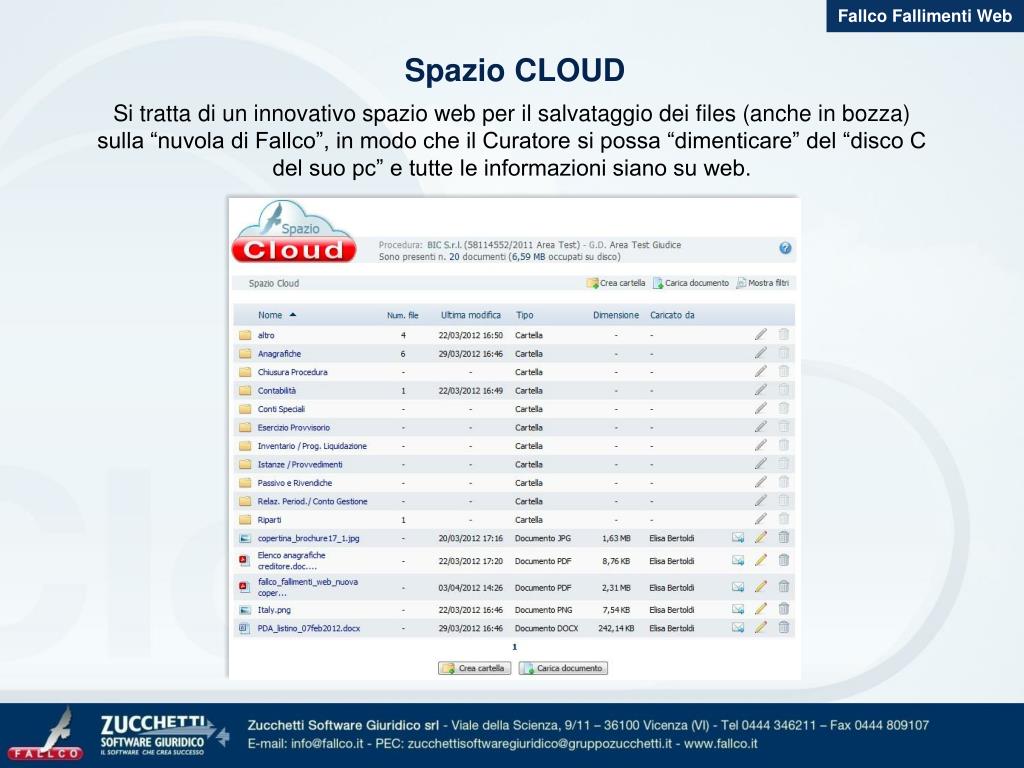
Task: Click bottom Carica documento button
Action: tap(563, 668)
